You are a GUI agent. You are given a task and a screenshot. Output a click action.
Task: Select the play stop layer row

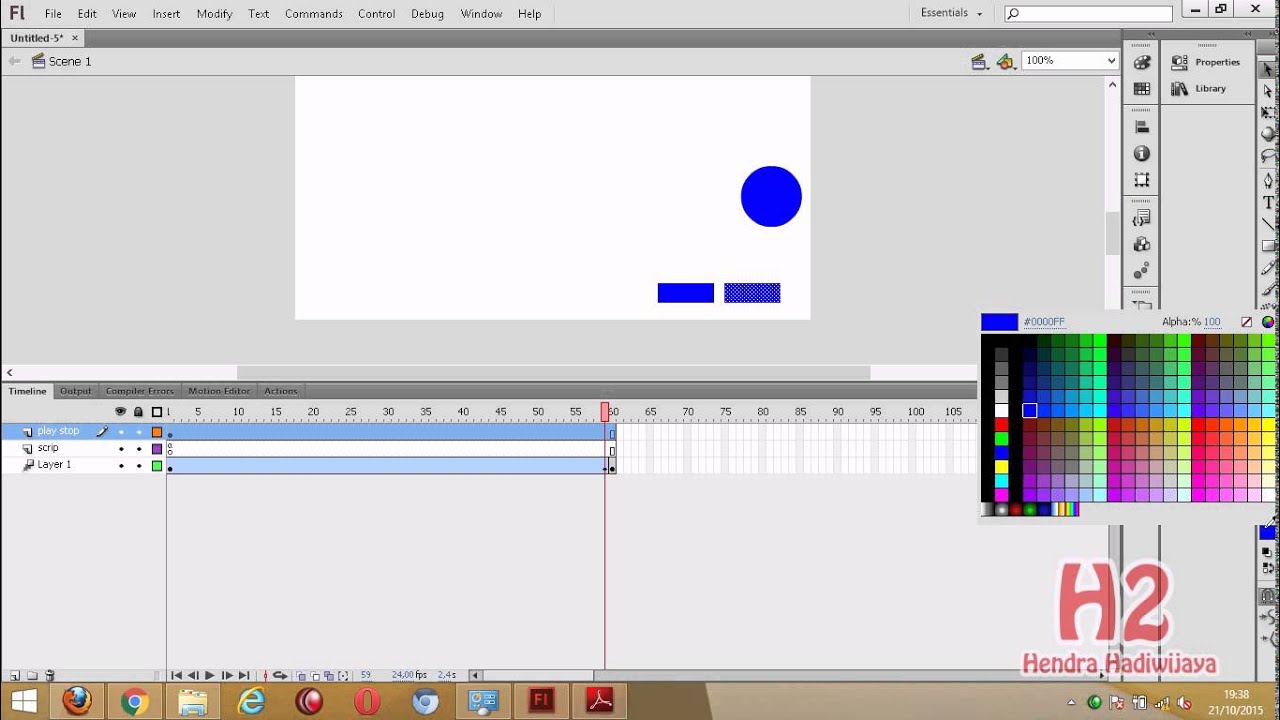[x=83, y=432]
